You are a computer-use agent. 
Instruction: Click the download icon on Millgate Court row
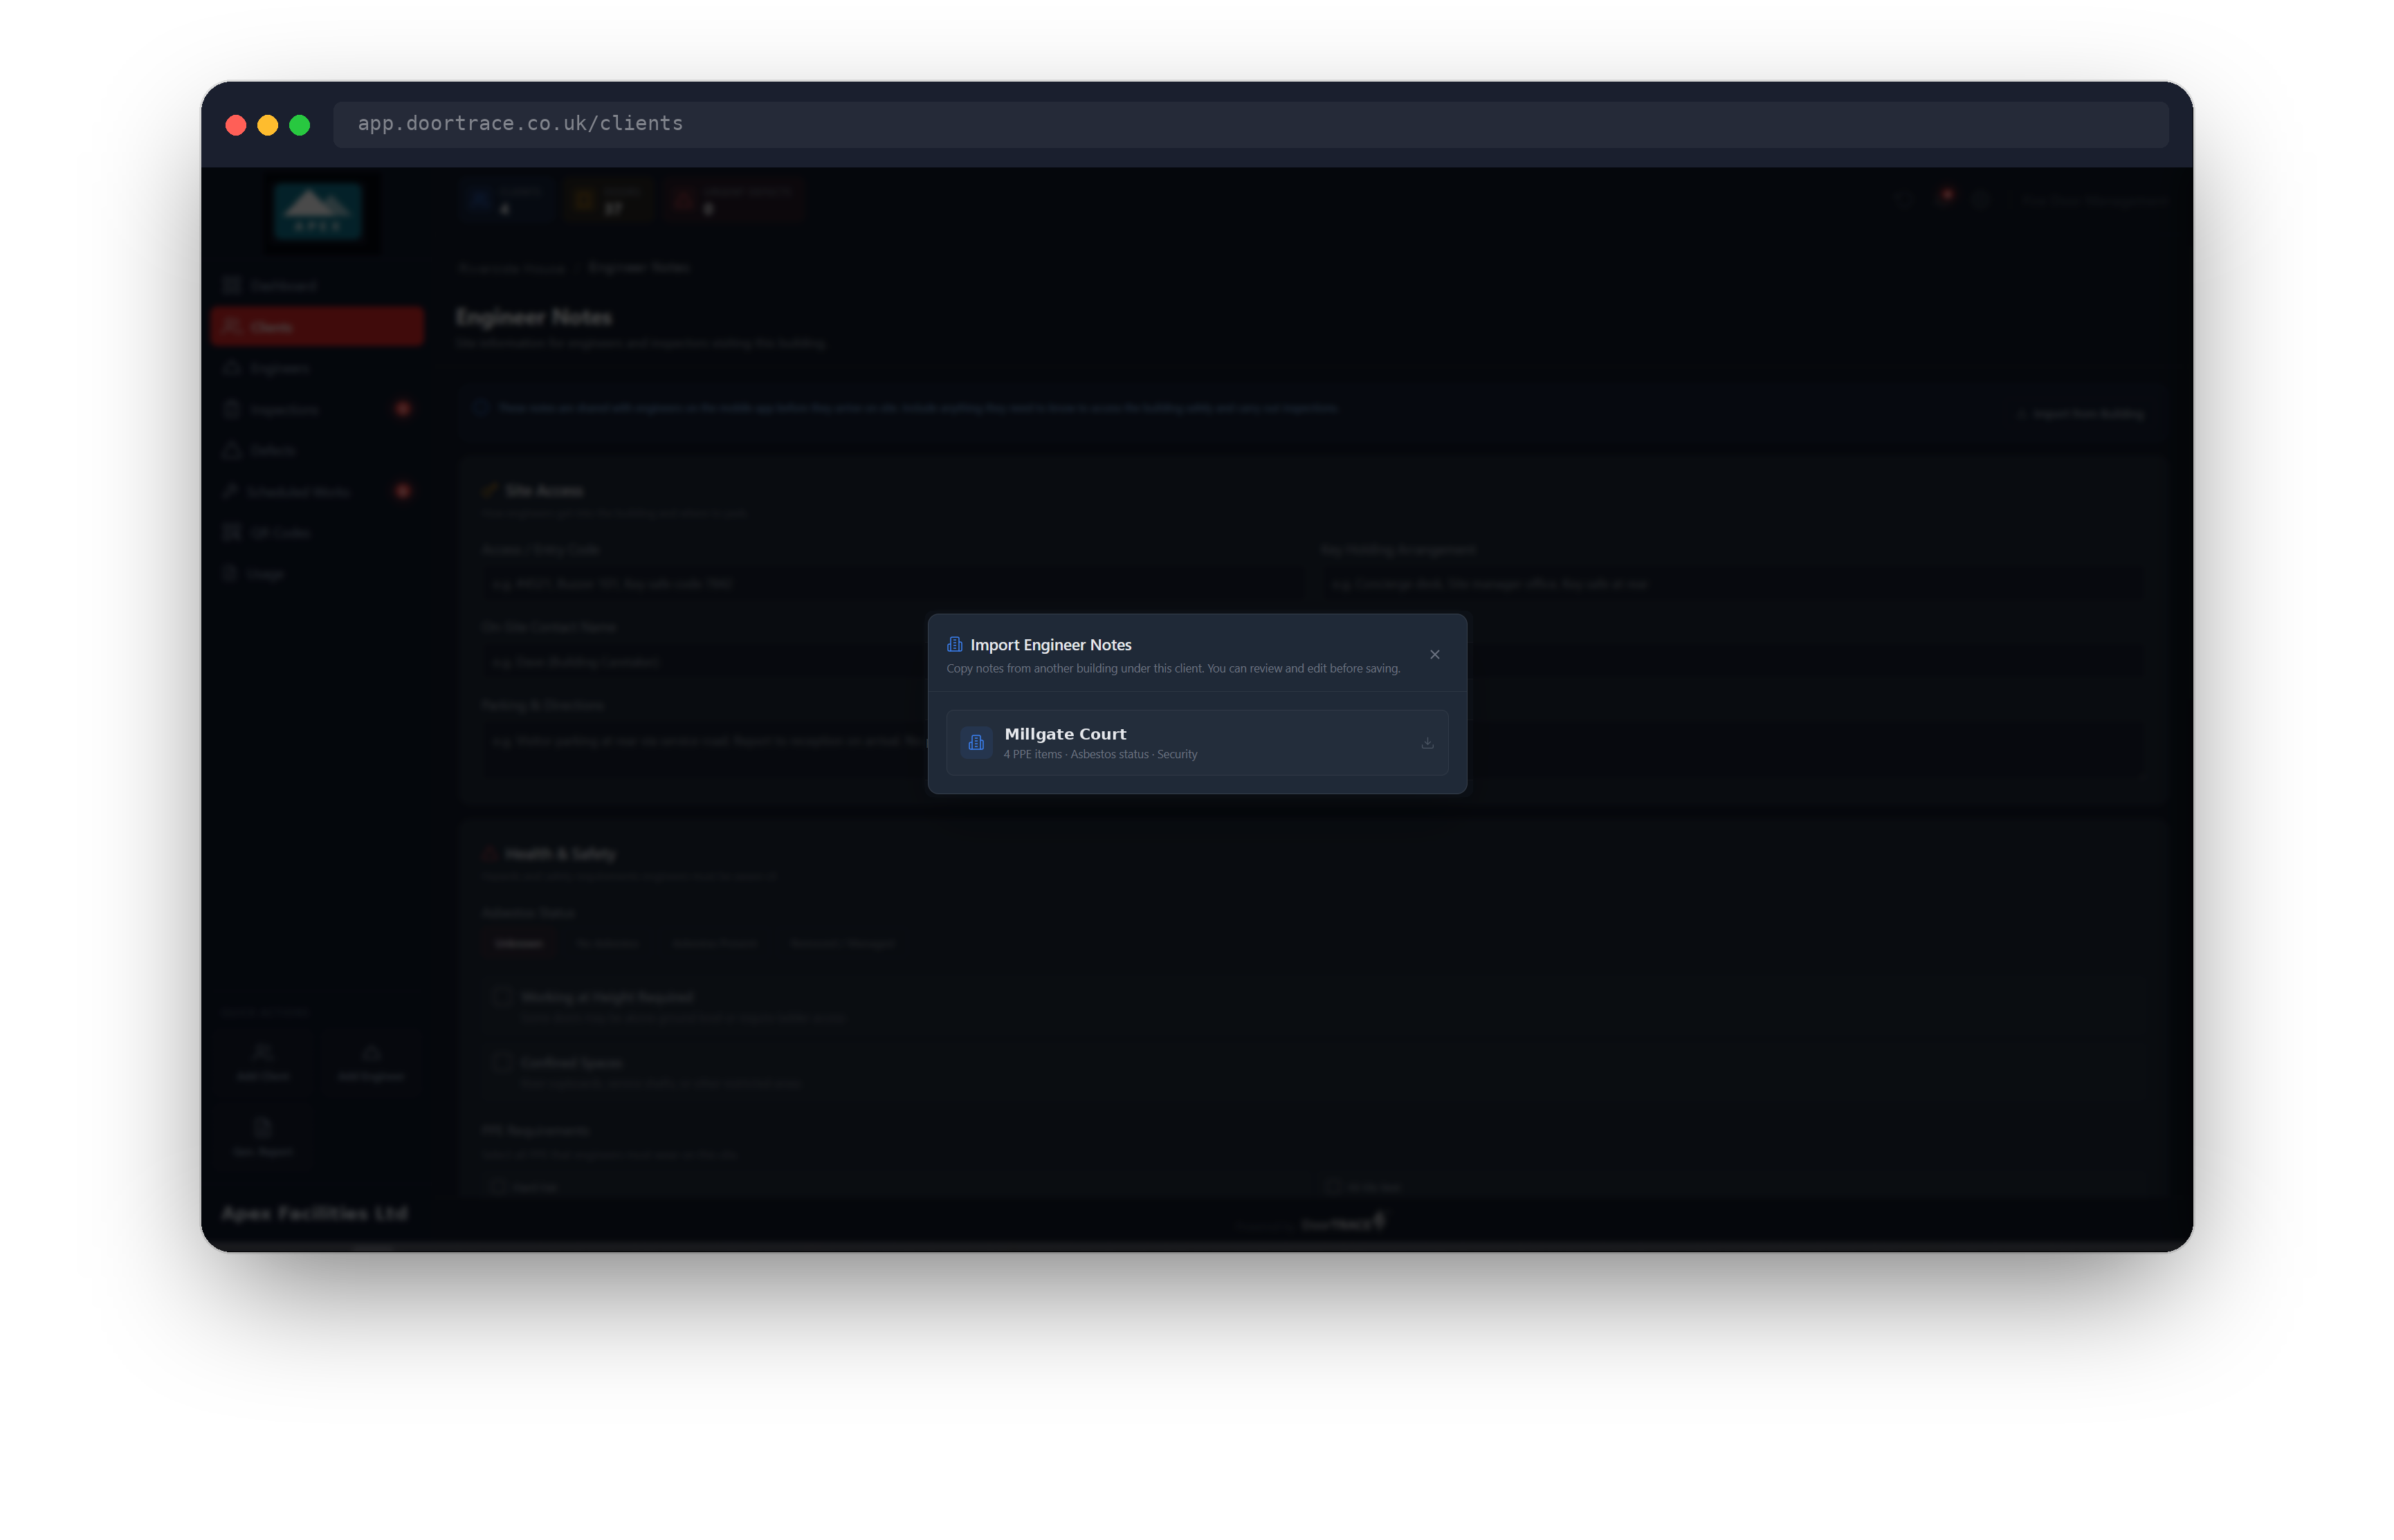point(1427,743)
